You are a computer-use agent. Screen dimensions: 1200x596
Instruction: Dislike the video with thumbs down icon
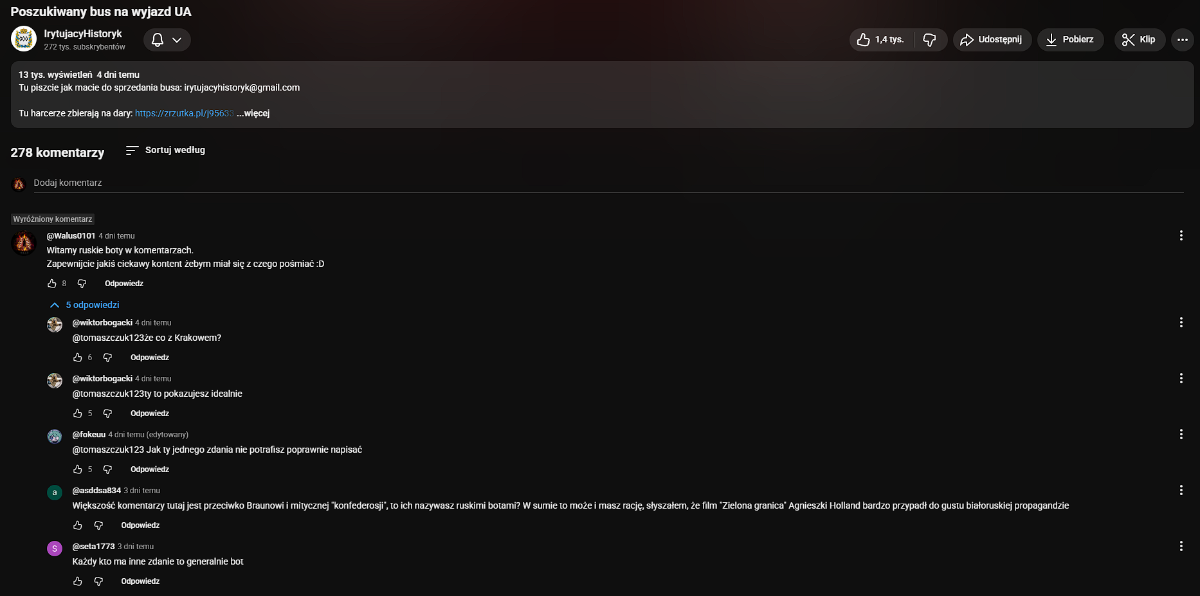tap(929, 40)
